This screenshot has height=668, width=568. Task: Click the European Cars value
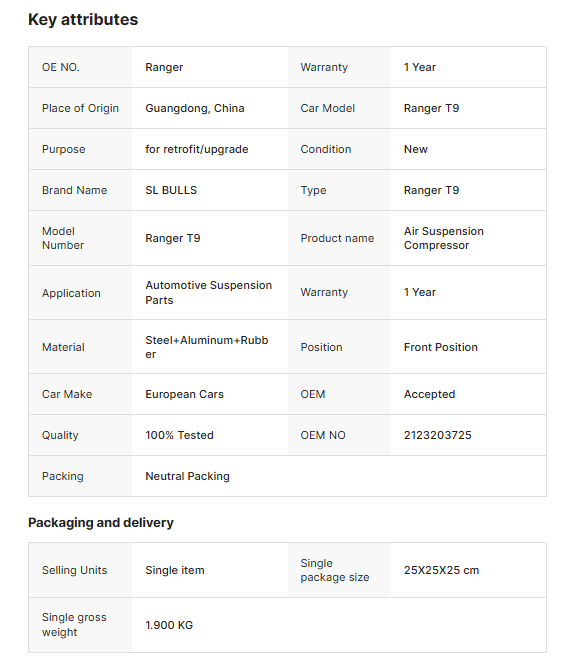coord(184,394)
